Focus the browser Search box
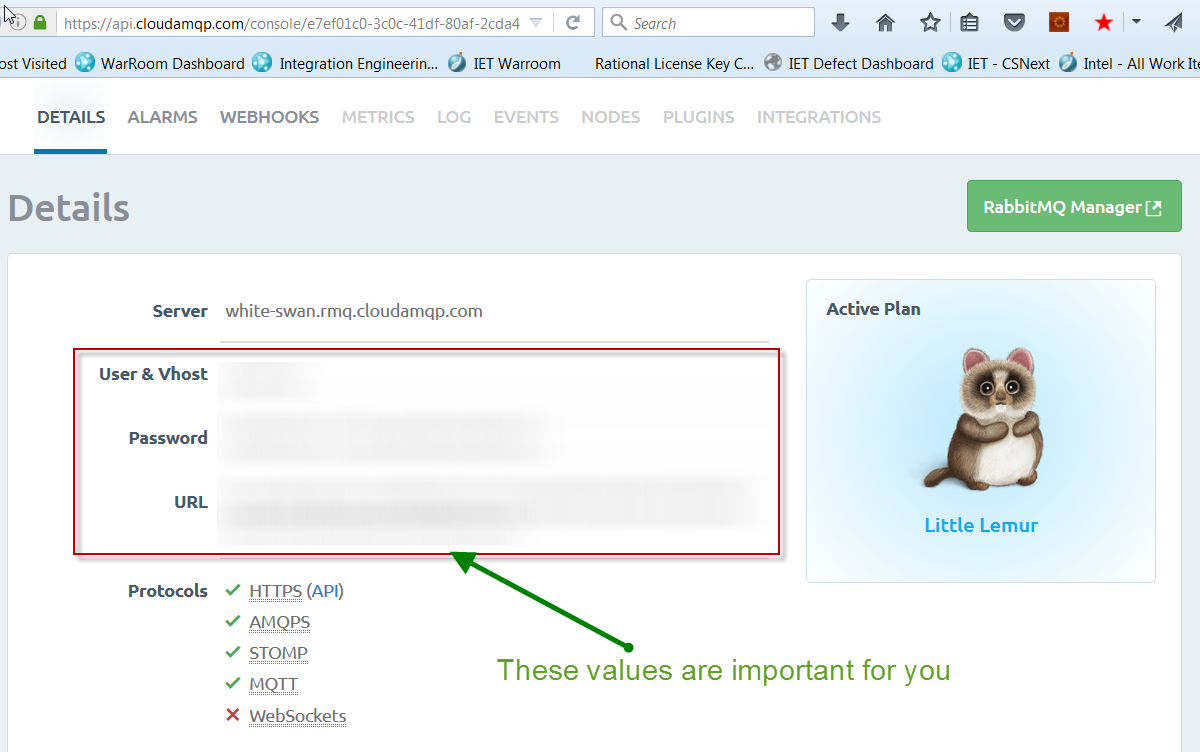1200x752 pixels. point(708,22)
